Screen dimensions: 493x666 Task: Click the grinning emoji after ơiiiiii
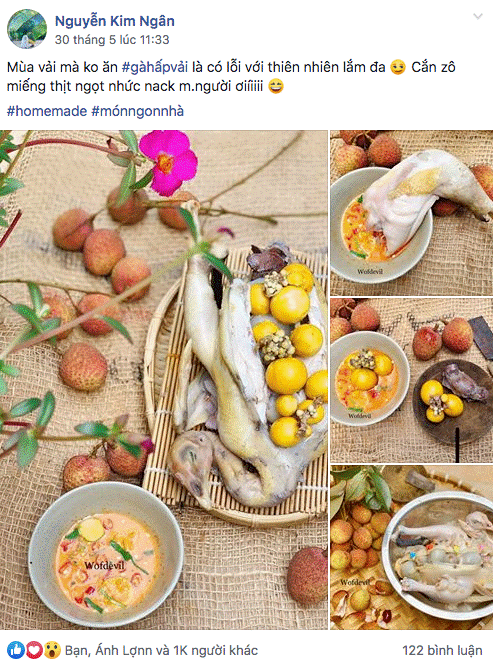tap(276, 87)
